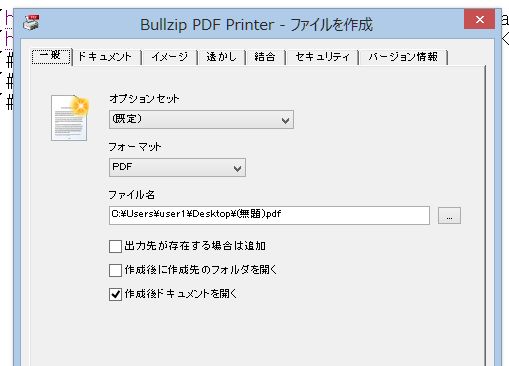The height and width of the screenshot is (366, 509).
Task: Expand the フォーマット PDF dropdown
Action: tap(177, 167)
